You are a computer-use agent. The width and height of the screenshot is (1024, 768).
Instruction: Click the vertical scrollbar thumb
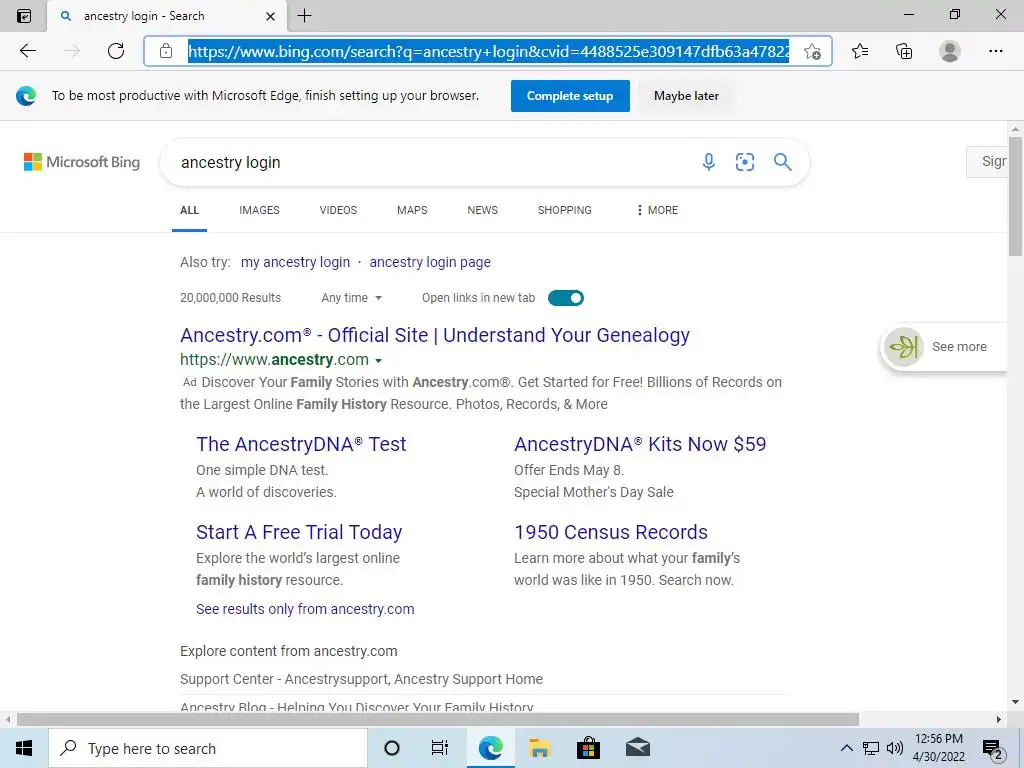click(1015, 197)
